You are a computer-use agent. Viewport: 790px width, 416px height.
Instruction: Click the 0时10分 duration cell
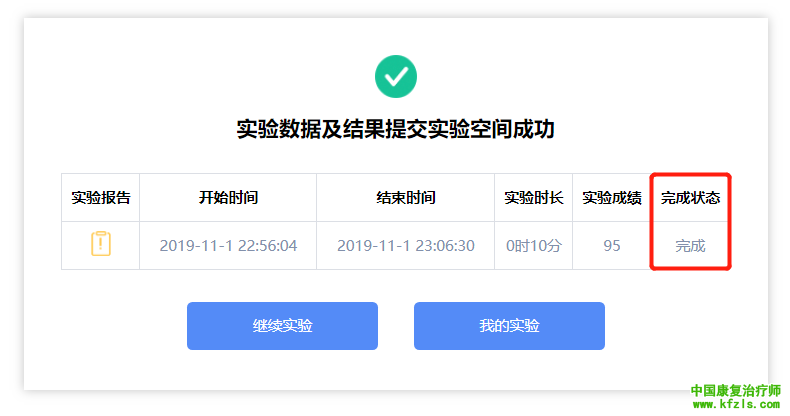coord(533,245)
